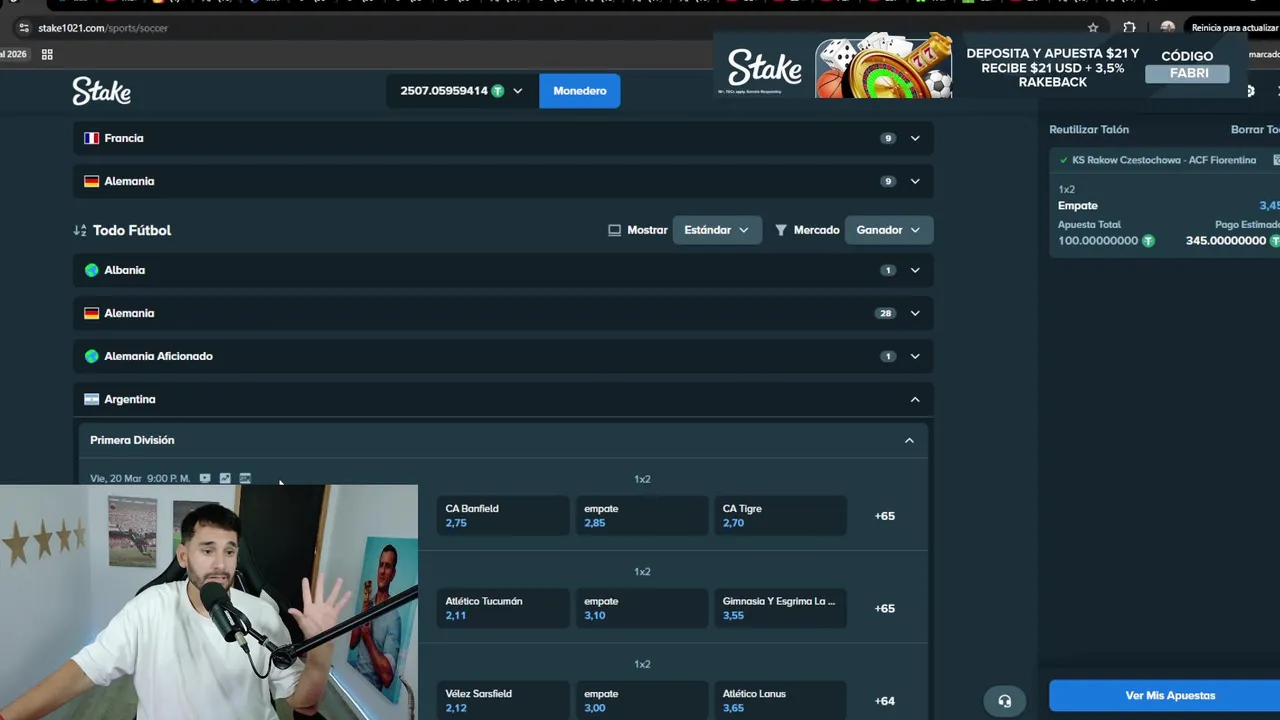Open the bookmarks bar apps grid icon
The image size is (1280, 720).
point(47,54)
